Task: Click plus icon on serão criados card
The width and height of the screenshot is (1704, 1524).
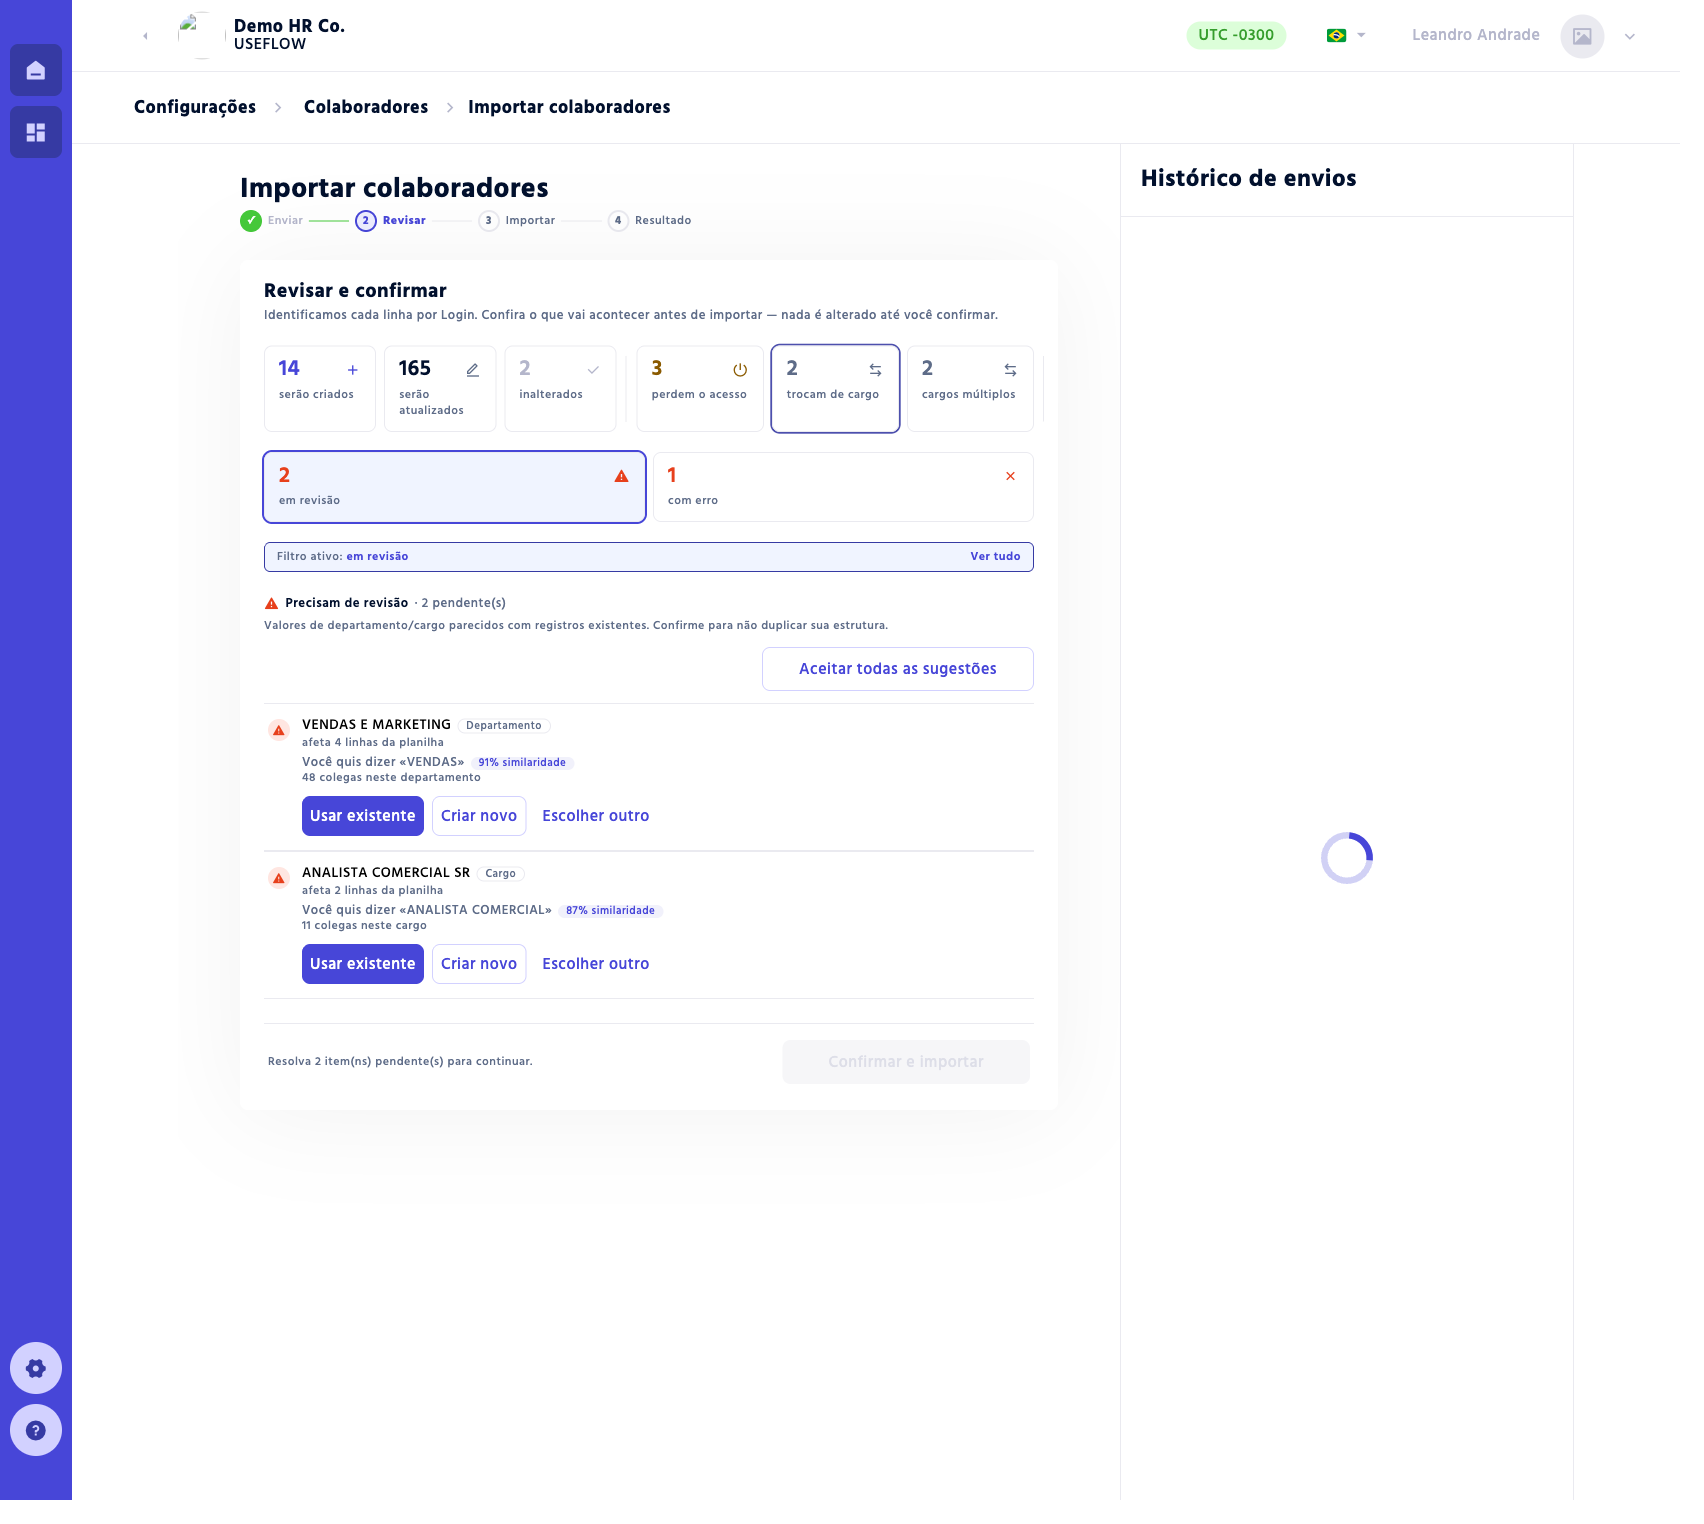Action: pos(352,370)
